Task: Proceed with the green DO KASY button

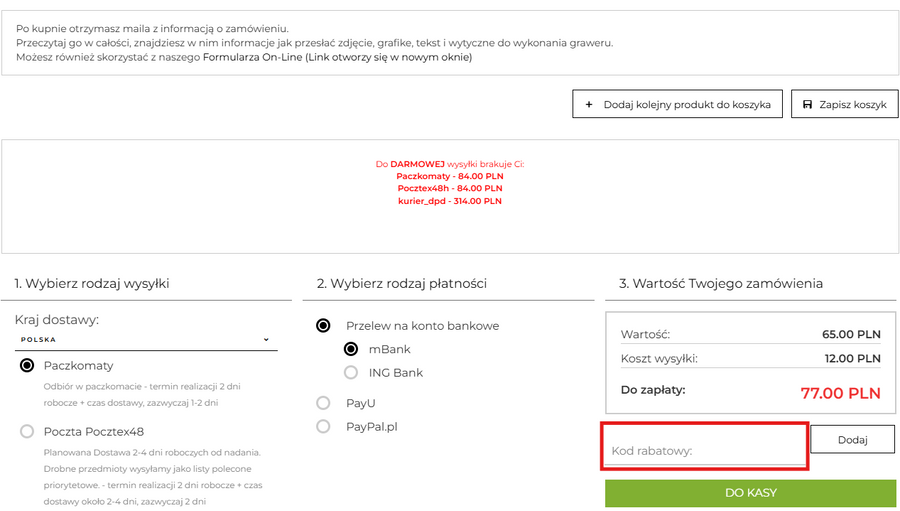Action: pyautogui.click(x=750, y=493)
